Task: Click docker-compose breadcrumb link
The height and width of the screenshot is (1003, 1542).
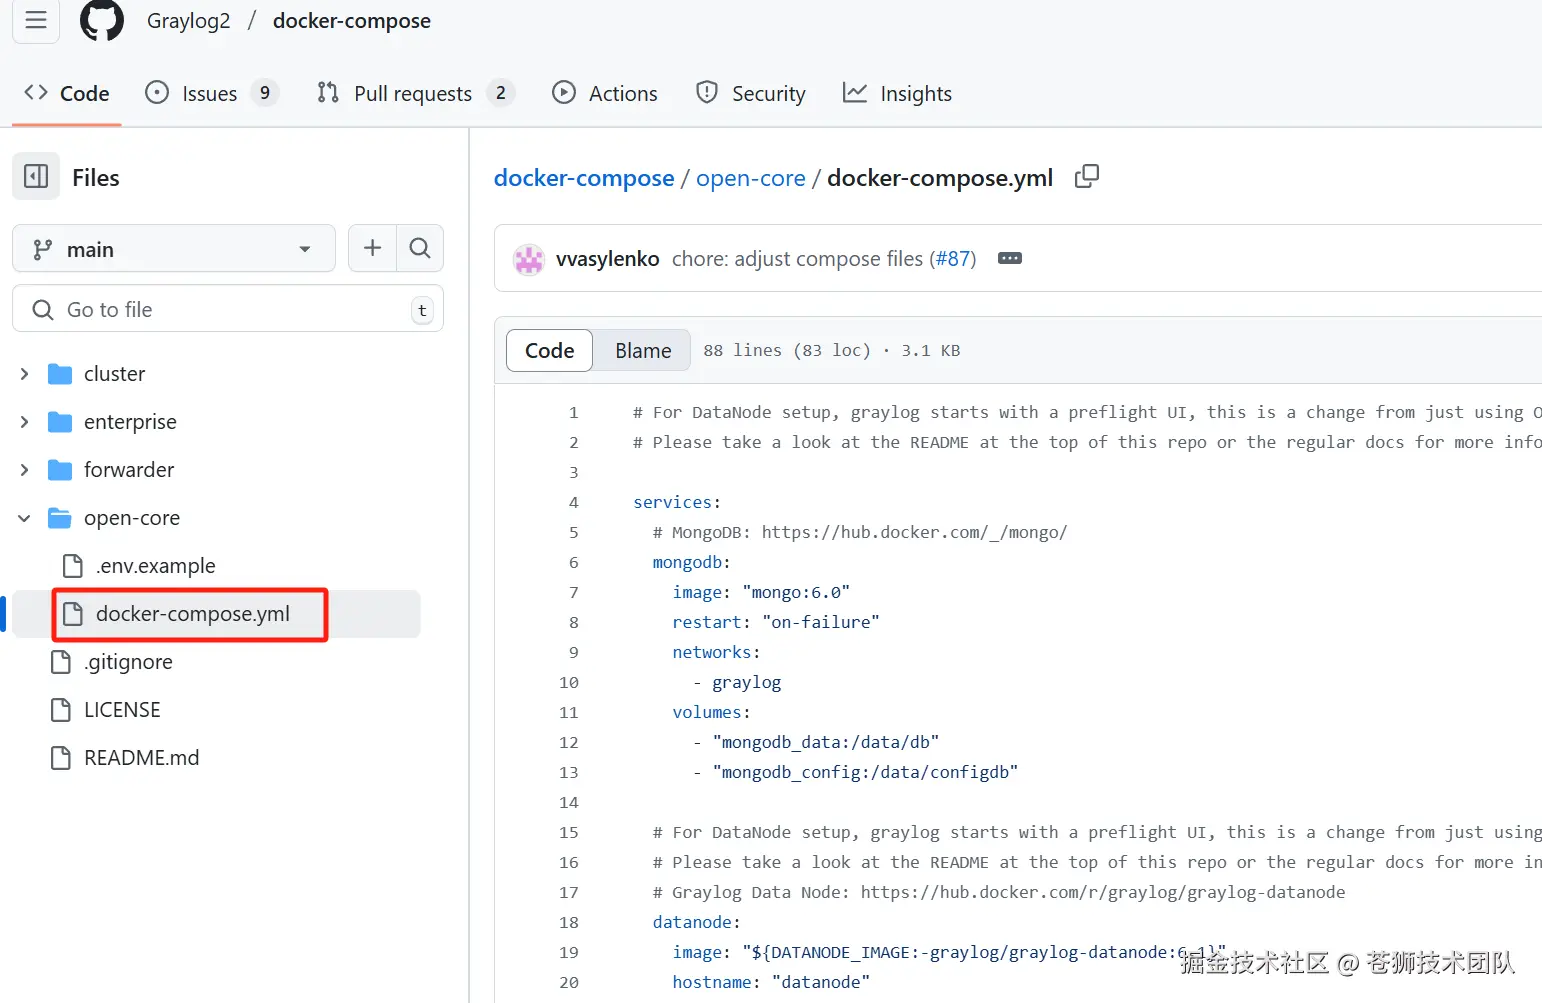Action: coord(584,178)
